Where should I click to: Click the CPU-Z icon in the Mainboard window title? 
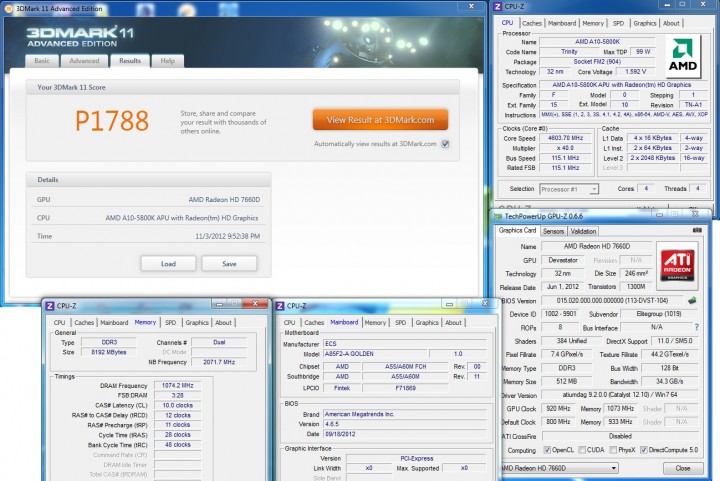[280, 306]
